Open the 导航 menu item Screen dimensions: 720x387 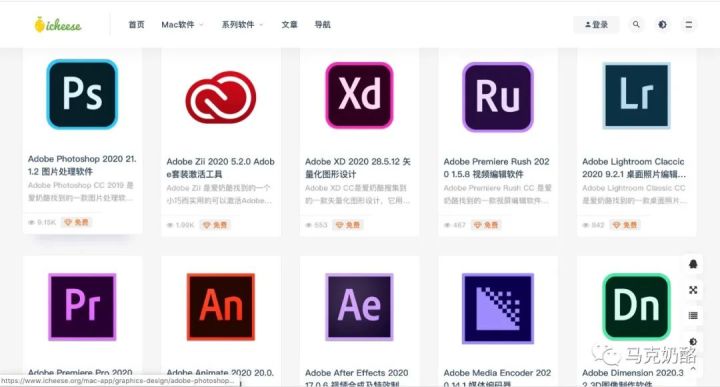coord(322,25)
